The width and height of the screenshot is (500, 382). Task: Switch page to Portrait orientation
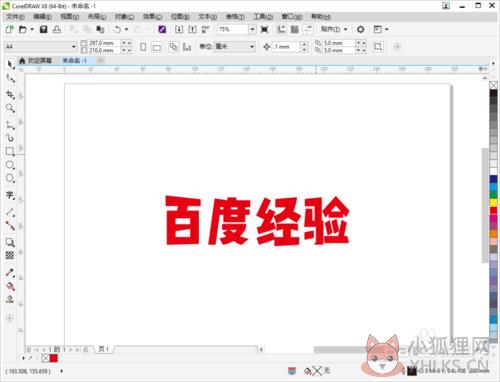(143, 47)
